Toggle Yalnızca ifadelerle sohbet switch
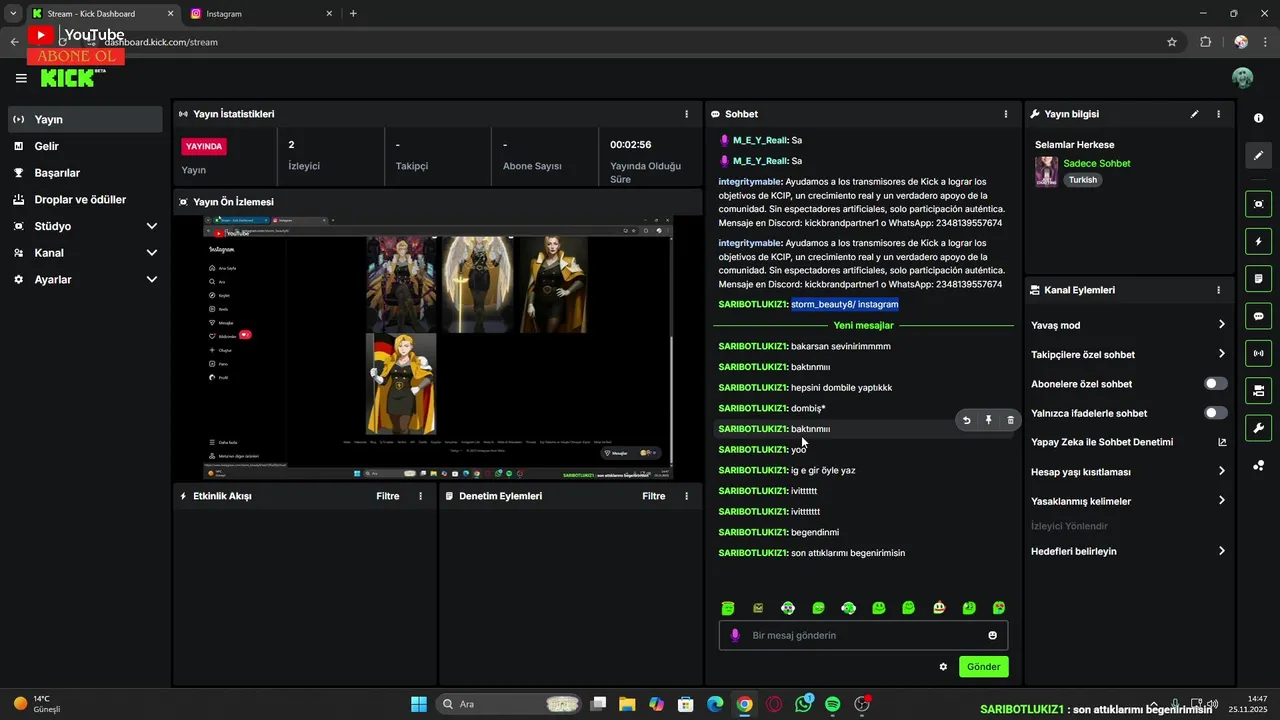This screenshot has width=1280, height=720. 1215,413
